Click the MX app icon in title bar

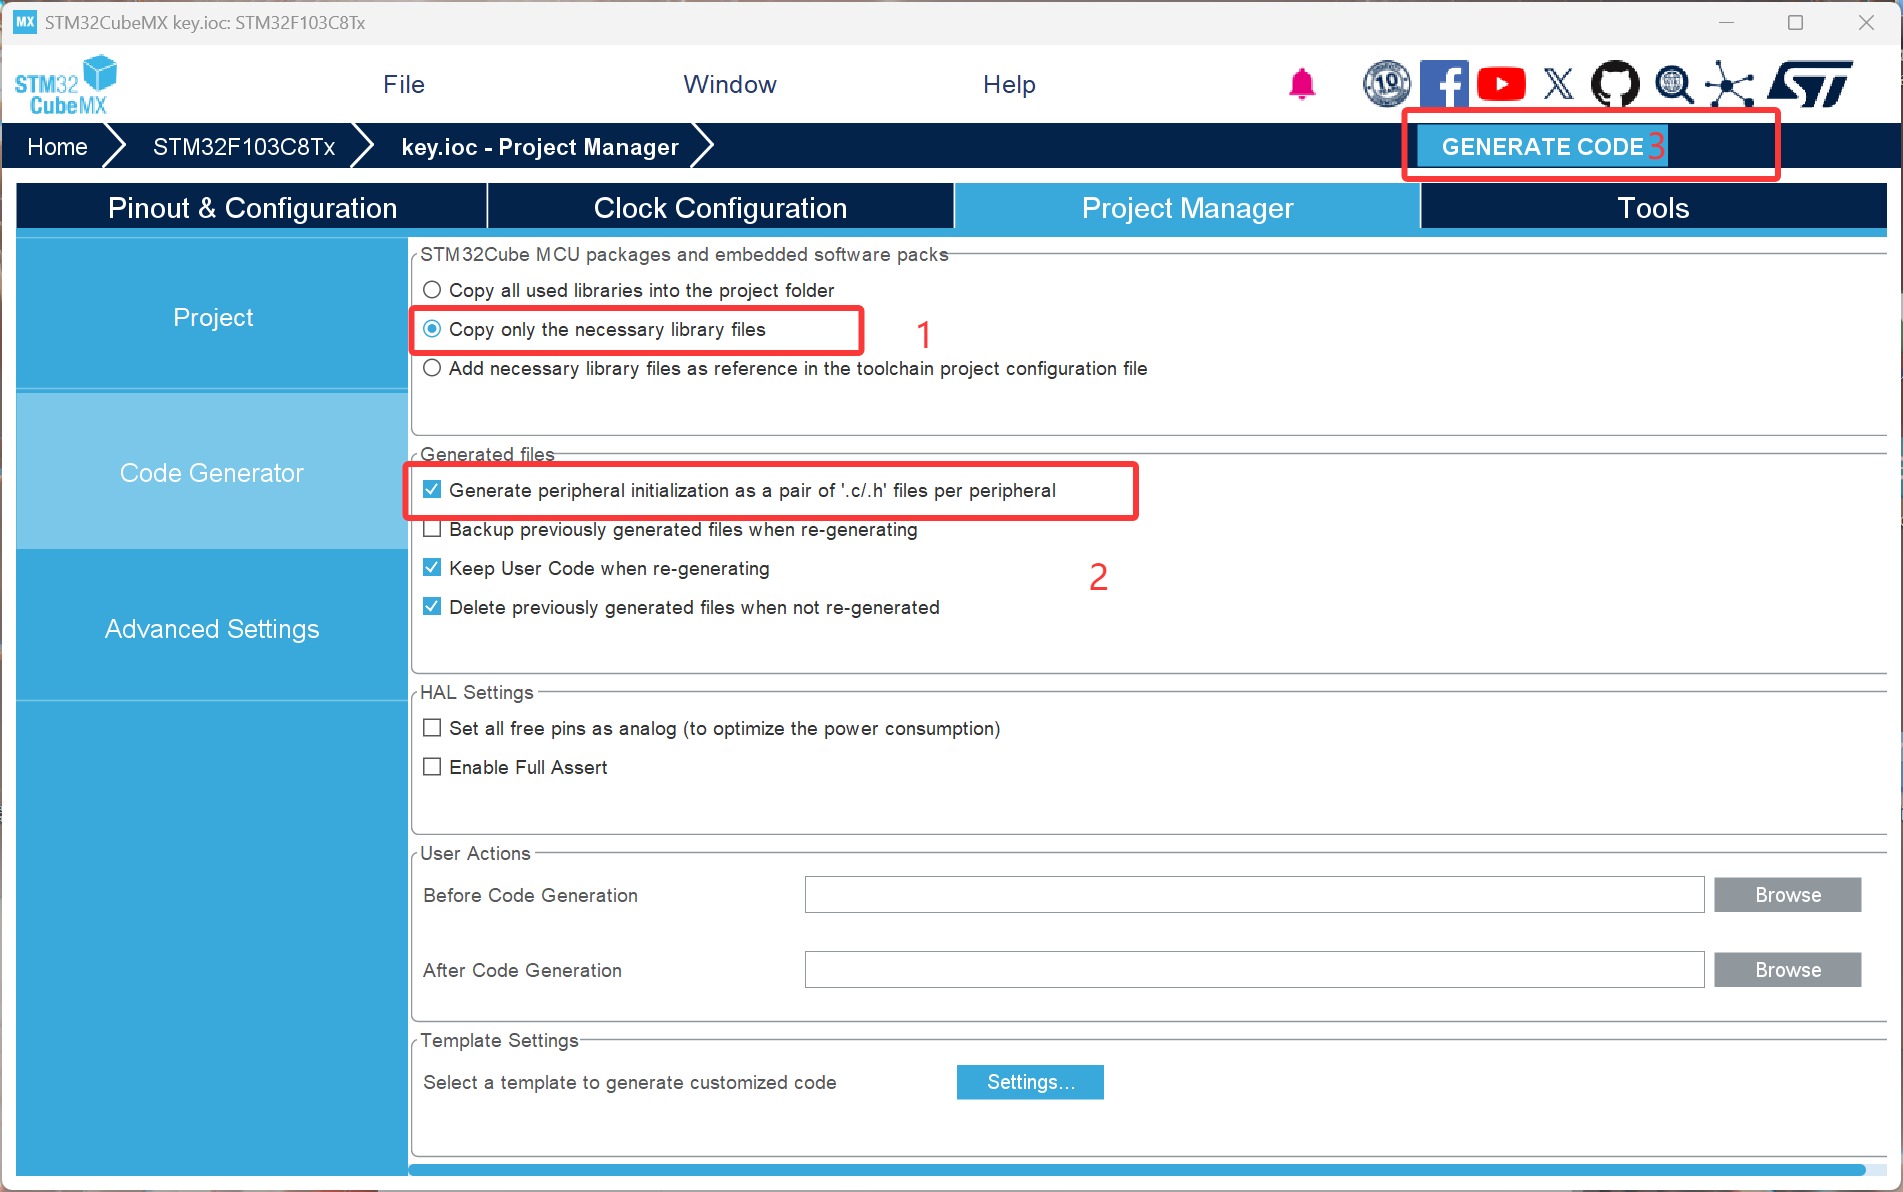[25, 22]
